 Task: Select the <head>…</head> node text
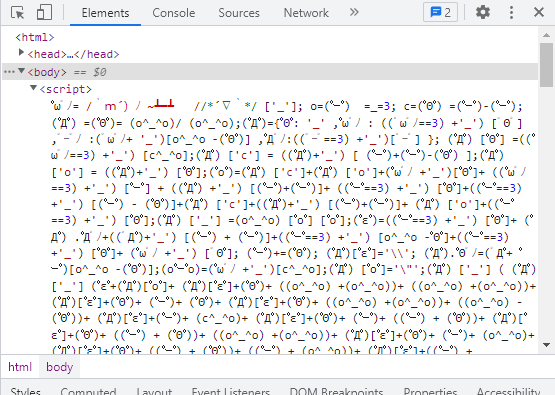pyautogui.click(x=73, y=54)
